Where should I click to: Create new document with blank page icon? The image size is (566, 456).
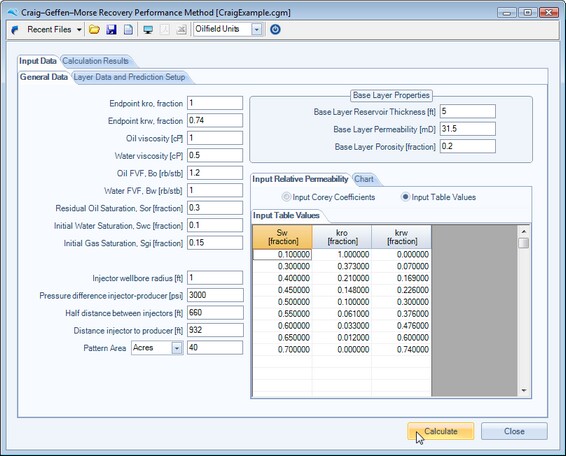pos(128,30)
